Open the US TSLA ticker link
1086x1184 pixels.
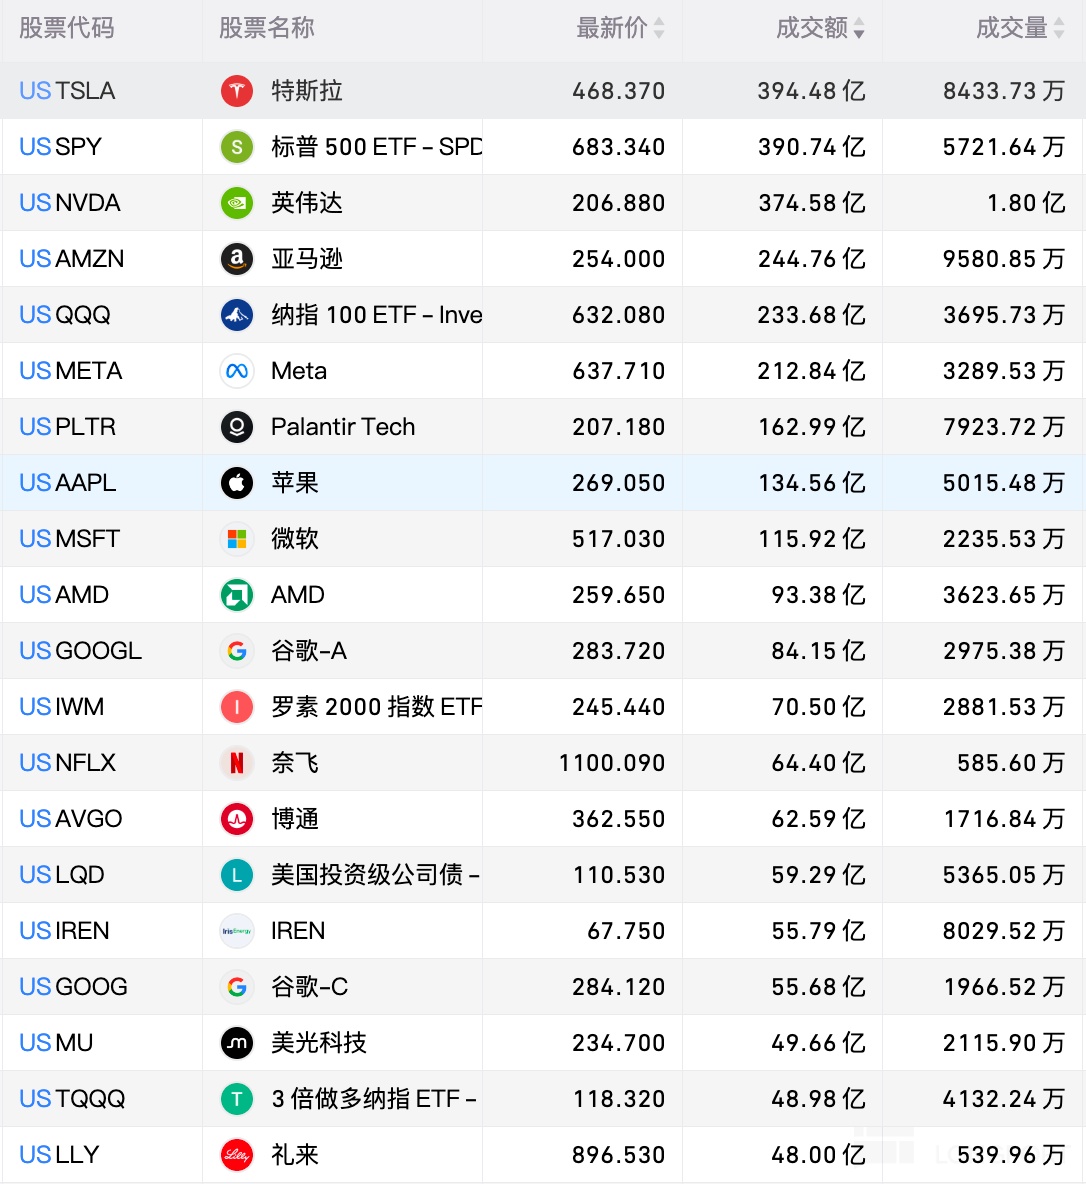[67, 91]
